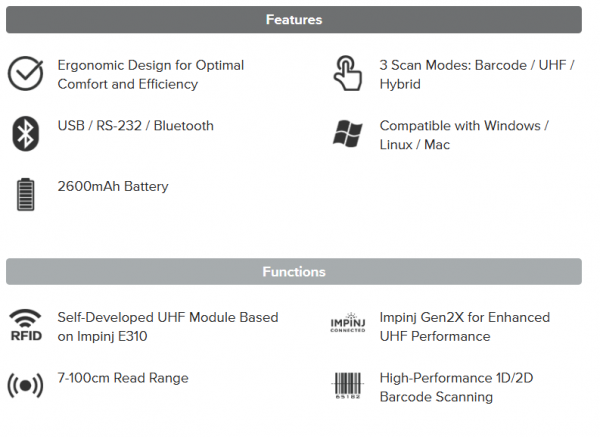
Task: Click the Windows logo icon
Action: [x=347, y=134]
